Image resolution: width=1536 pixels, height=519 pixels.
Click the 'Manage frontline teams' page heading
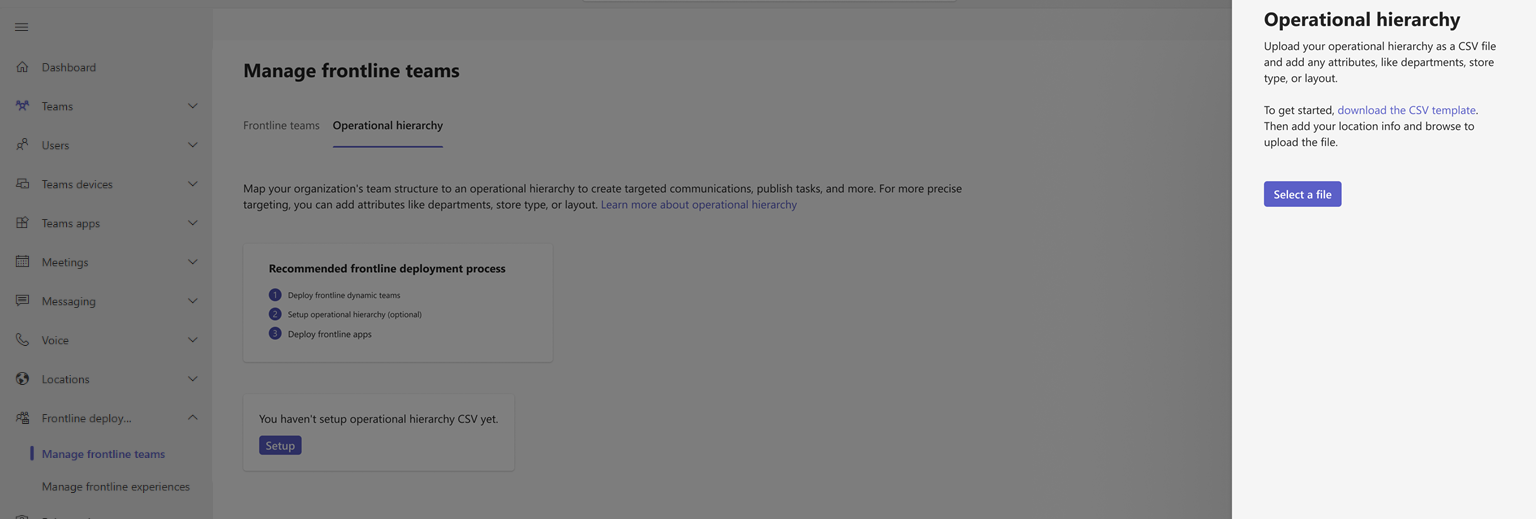tap(351, 71)
